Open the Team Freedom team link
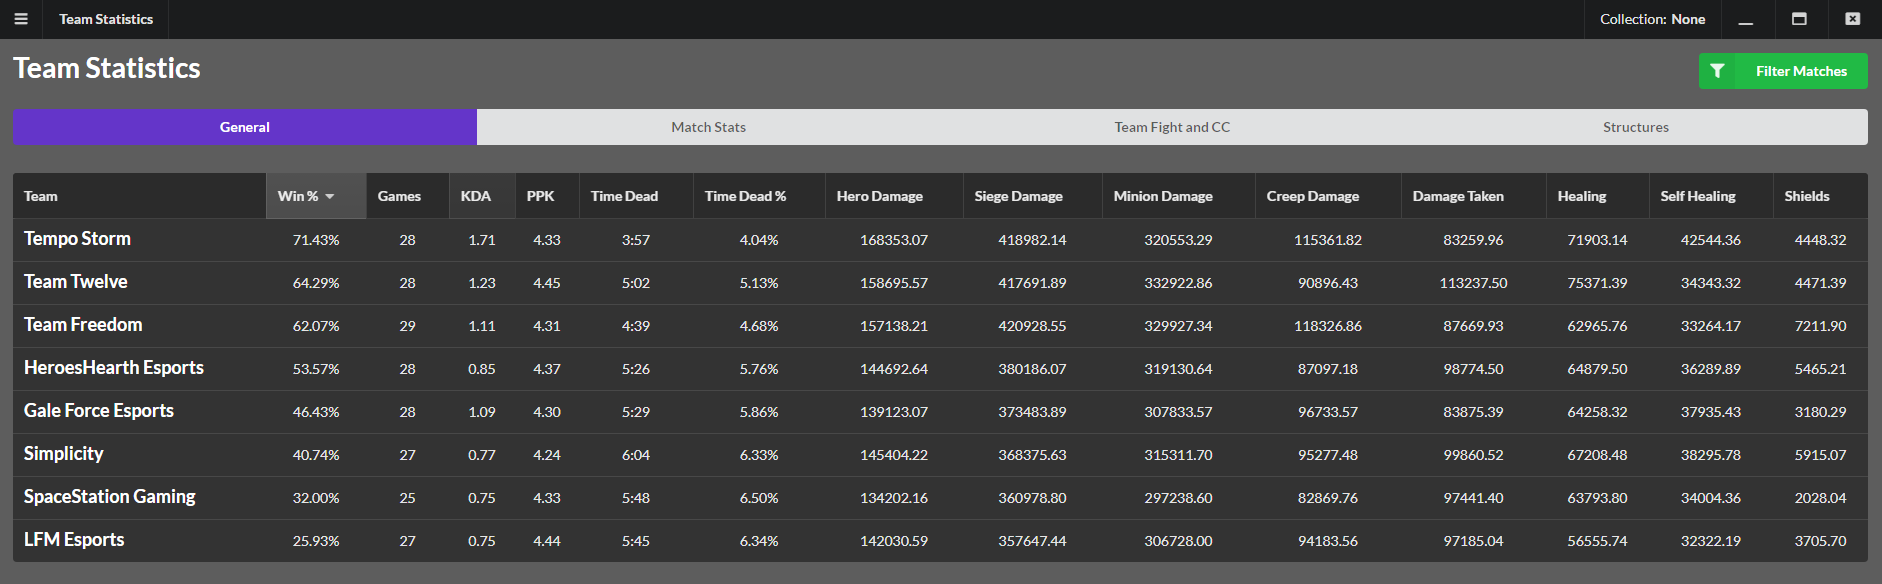The height and width of the screenshot is (584, 1882). pyautogui.click(x=83, y=325)
